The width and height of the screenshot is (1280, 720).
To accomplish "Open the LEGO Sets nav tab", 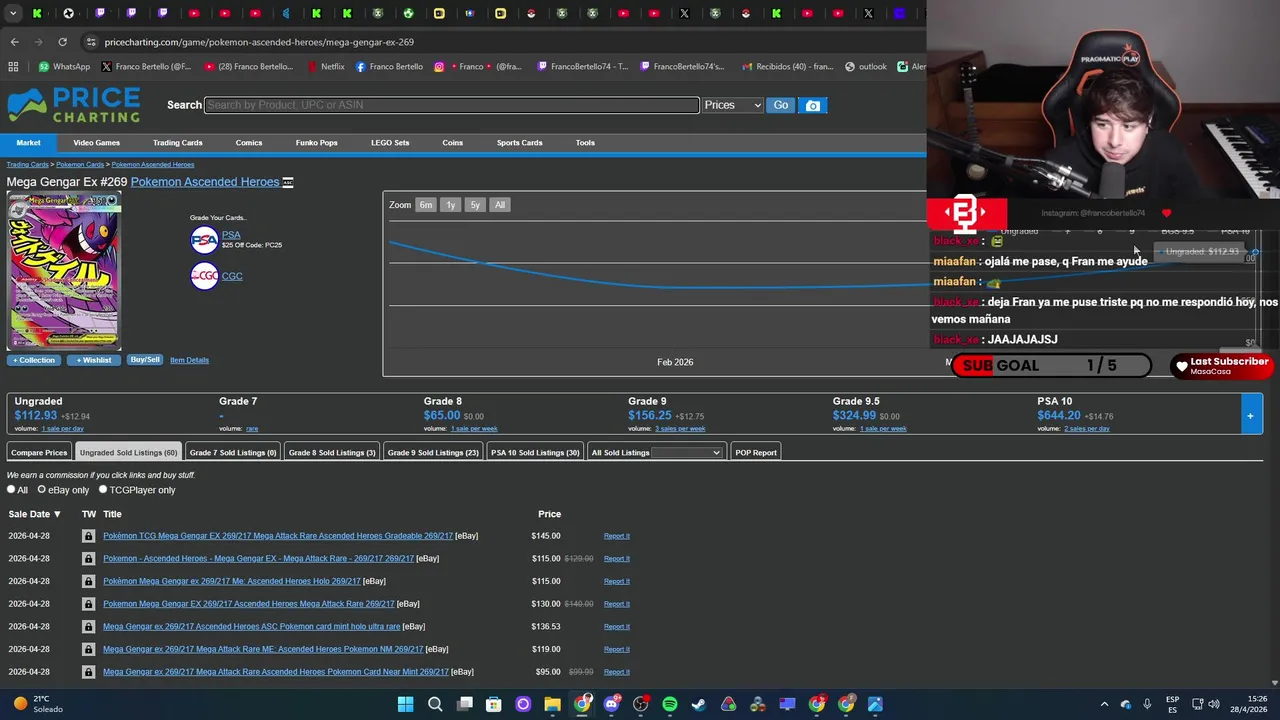I will coord(390,143).
